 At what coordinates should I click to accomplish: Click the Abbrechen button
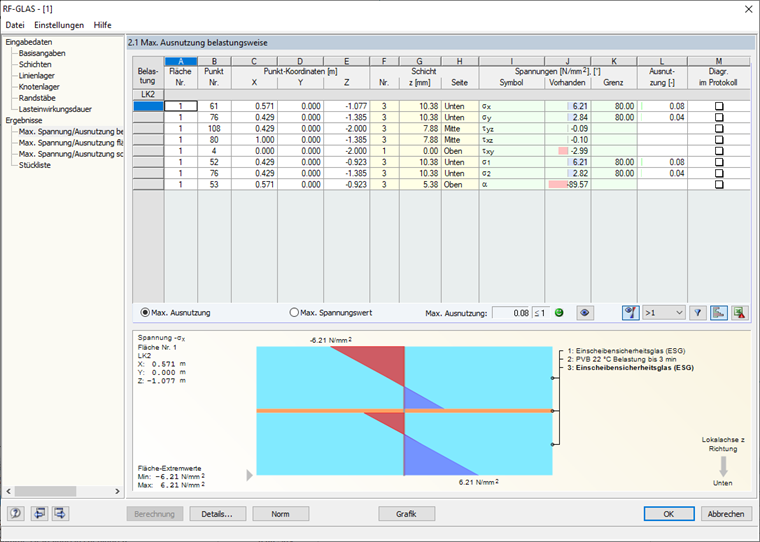coord(726,514)
